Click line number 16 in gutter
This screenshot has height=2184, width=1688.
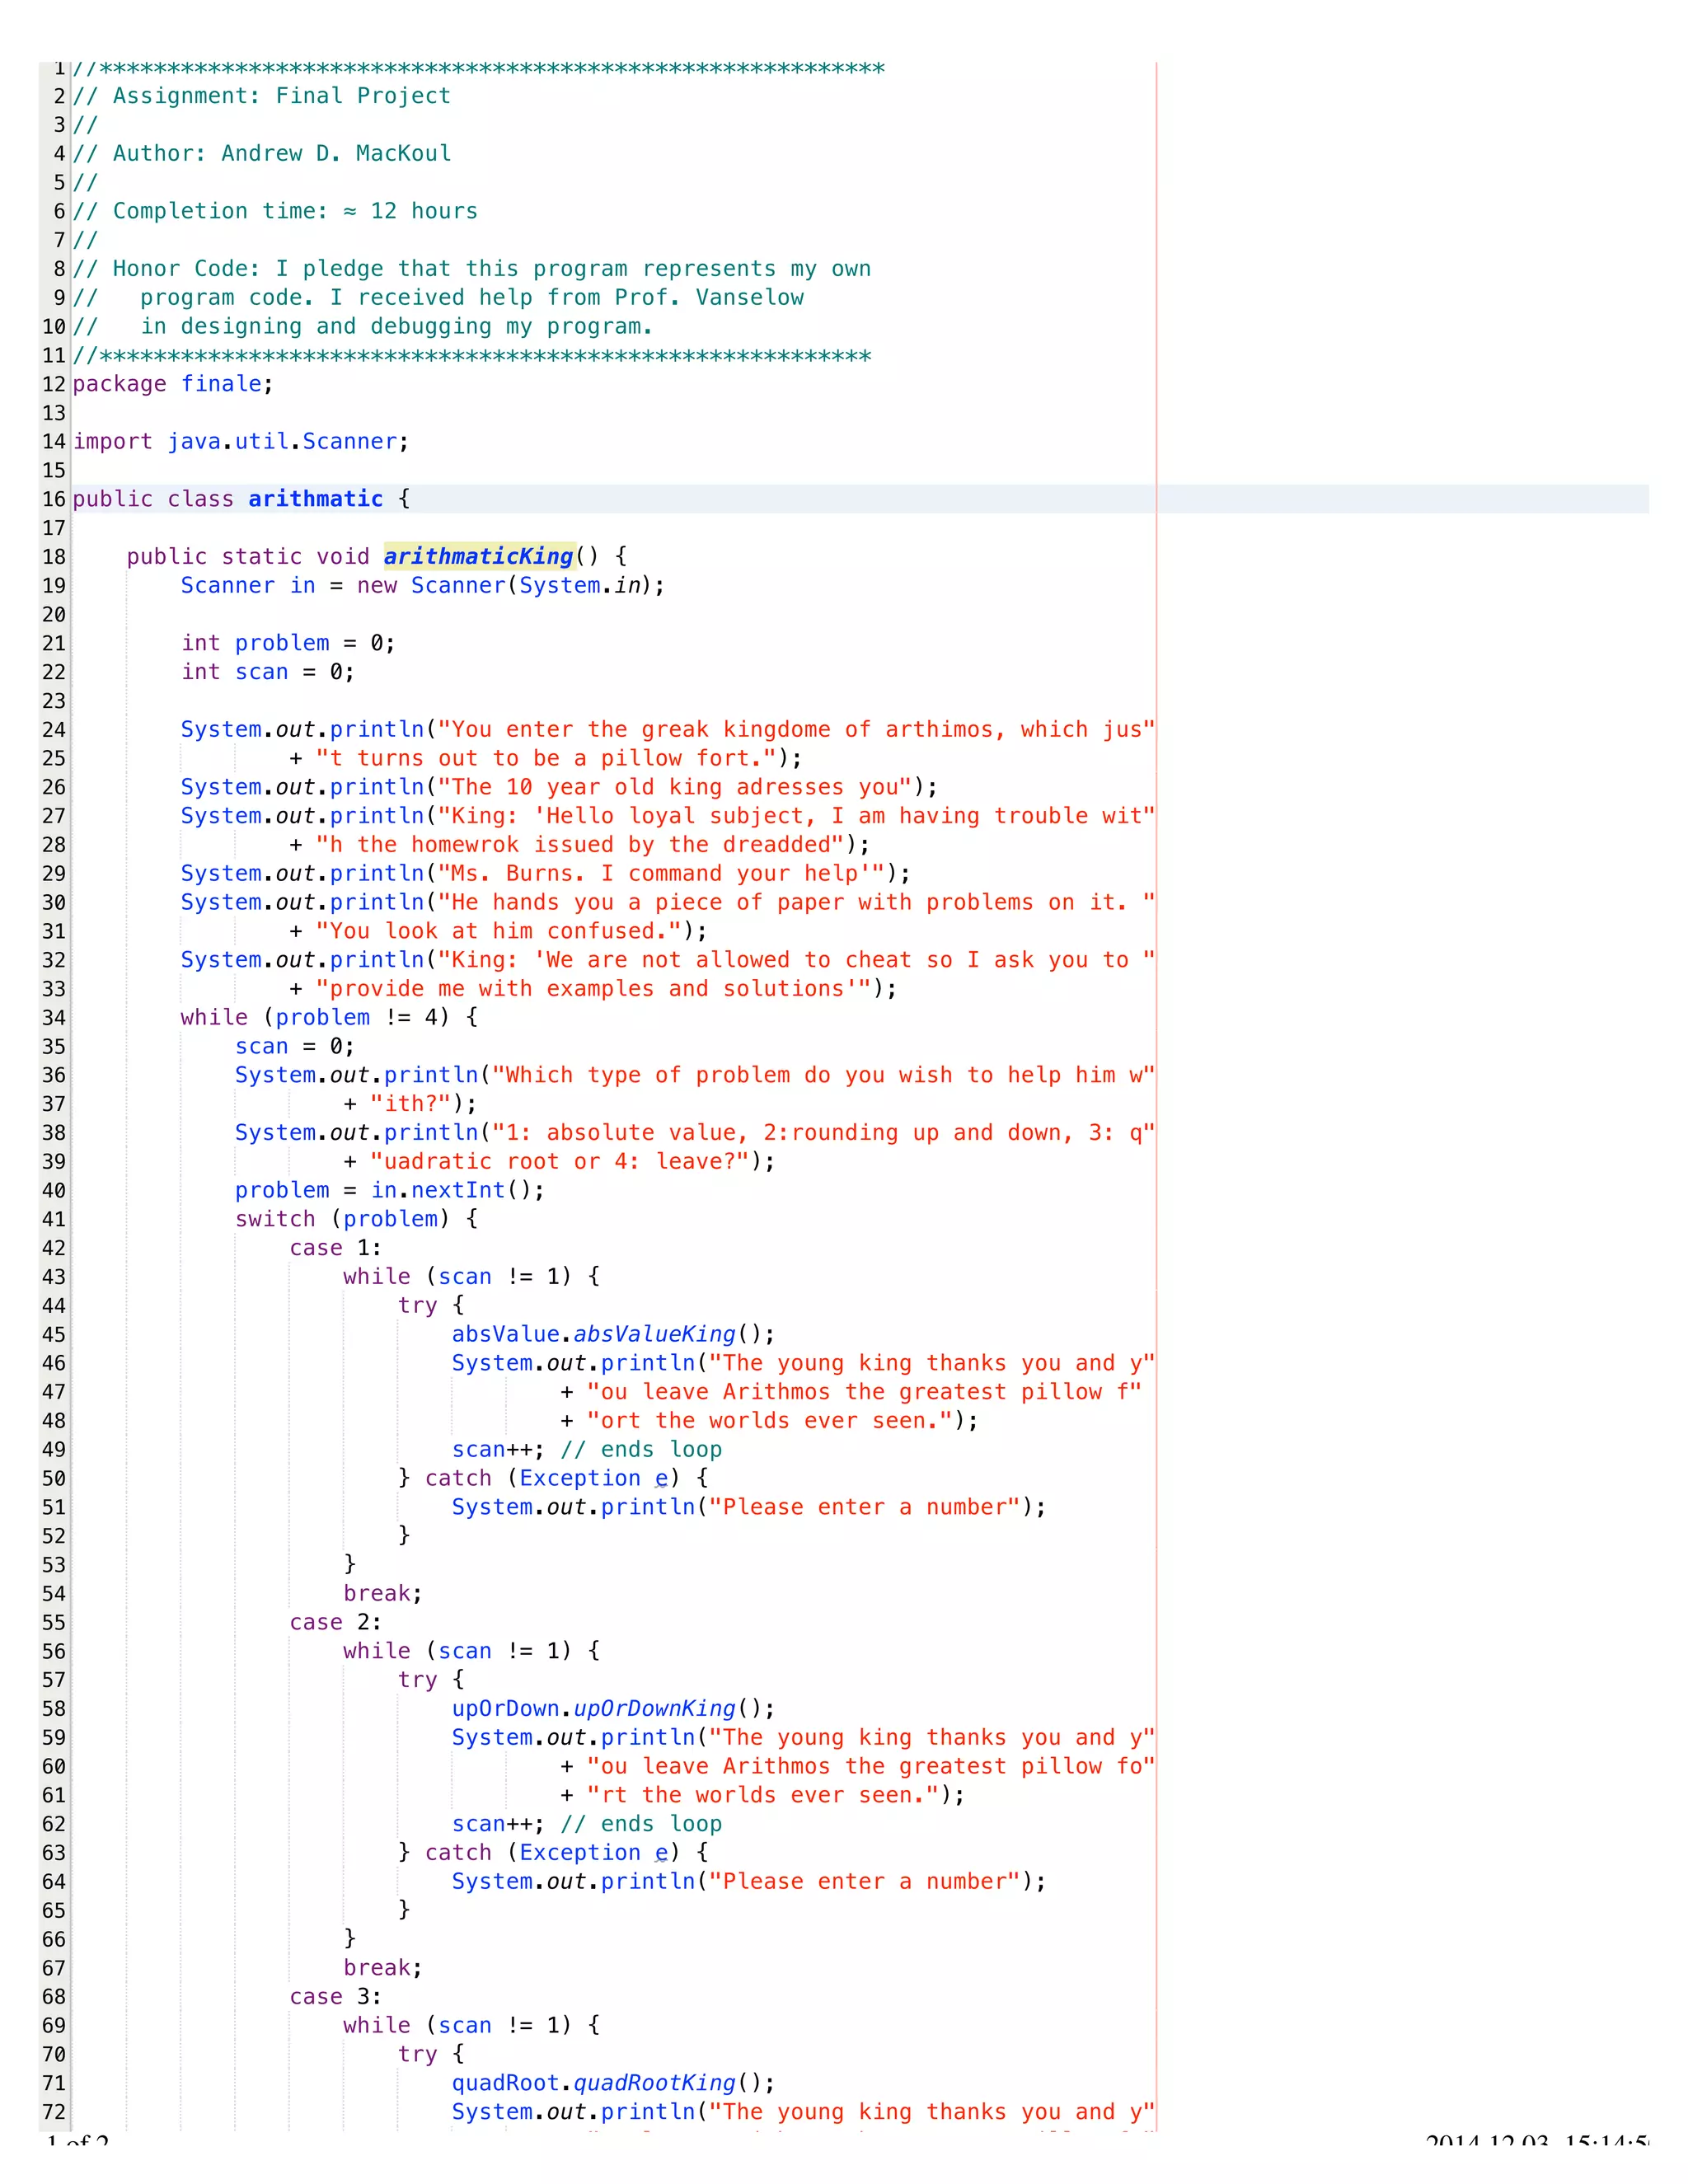54,499
